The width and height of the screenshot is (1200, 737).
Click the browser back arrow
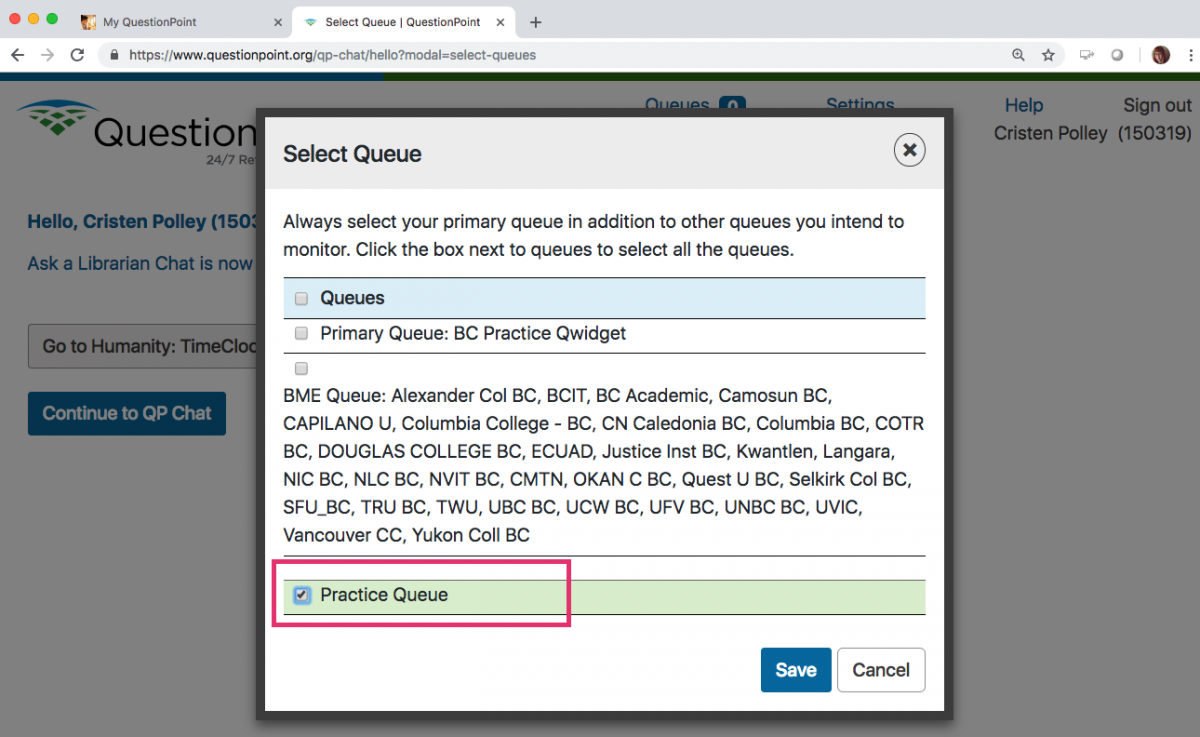coord(17,55)
